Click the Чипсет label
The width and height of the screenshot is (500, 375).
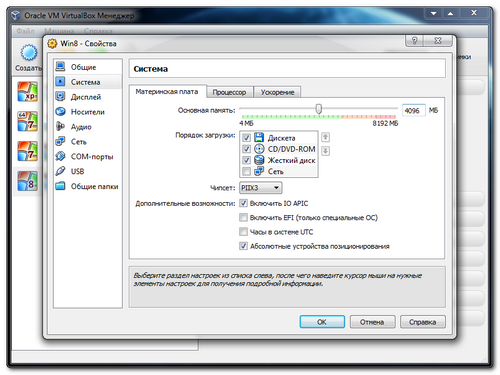click(223, 188)
